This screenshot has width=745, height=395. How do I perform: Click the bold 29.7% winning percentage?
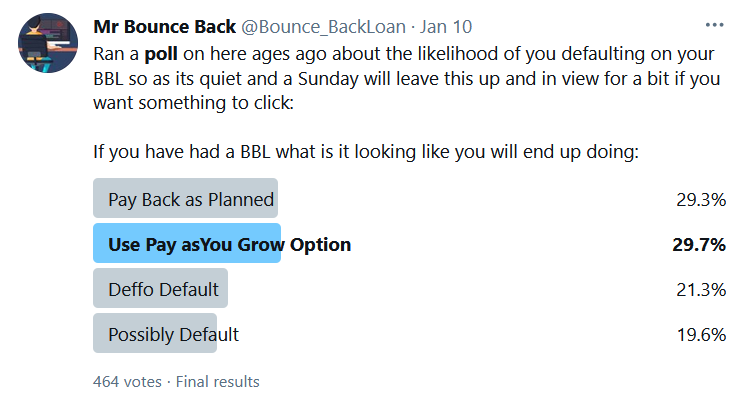(x=699, y=245)
